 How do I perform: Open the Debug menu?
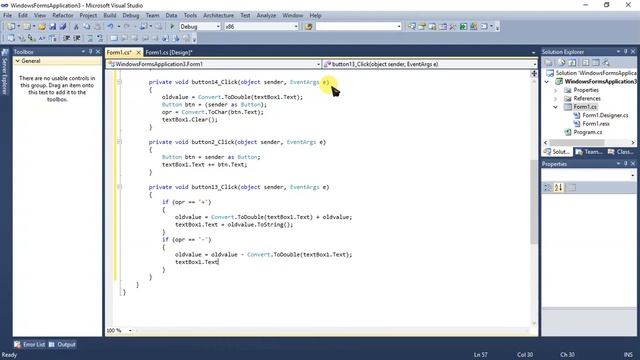(131, 16)
